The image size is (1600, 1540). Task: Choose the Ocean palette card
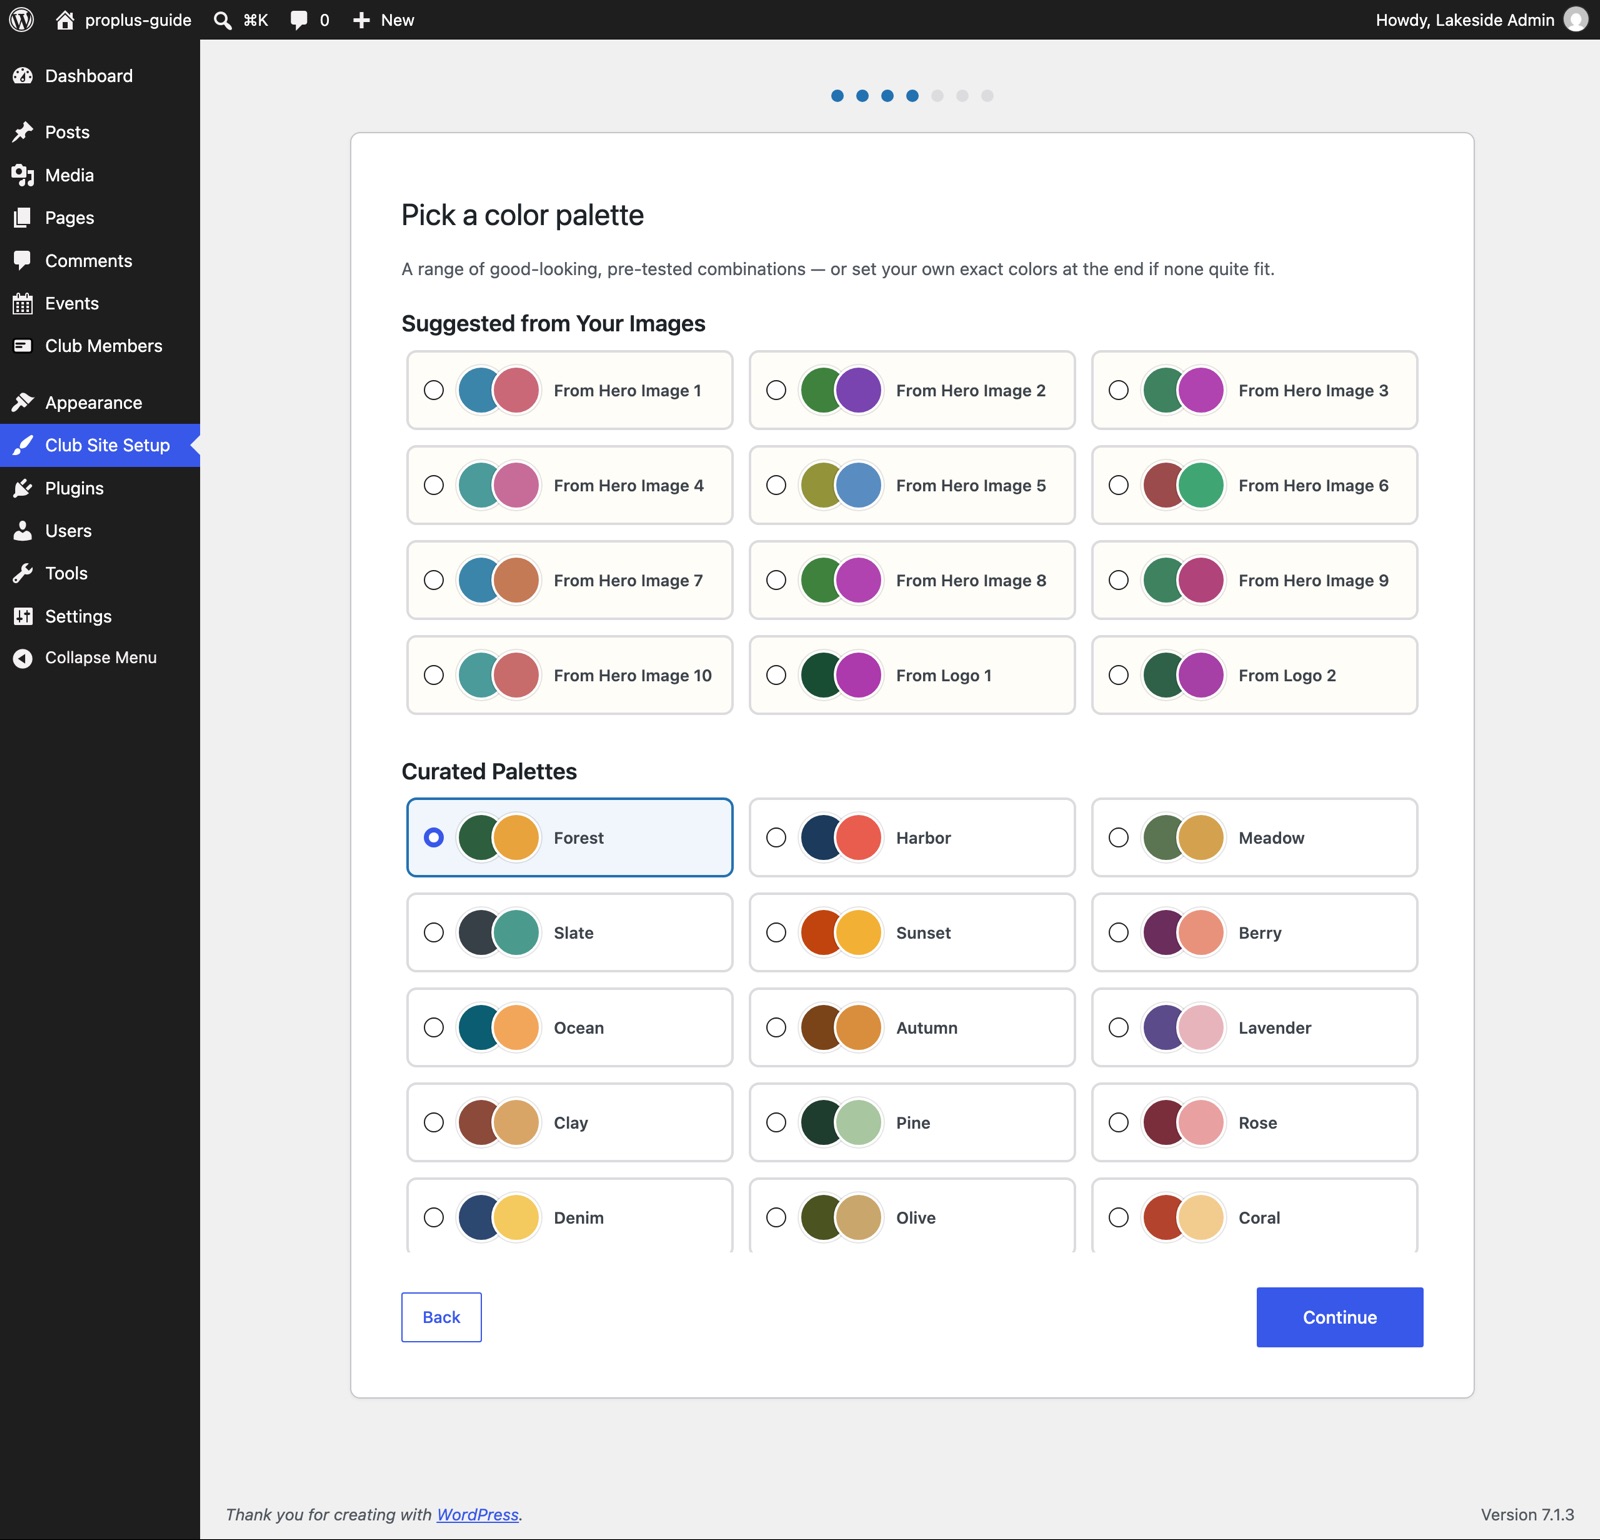point(570,1028)
